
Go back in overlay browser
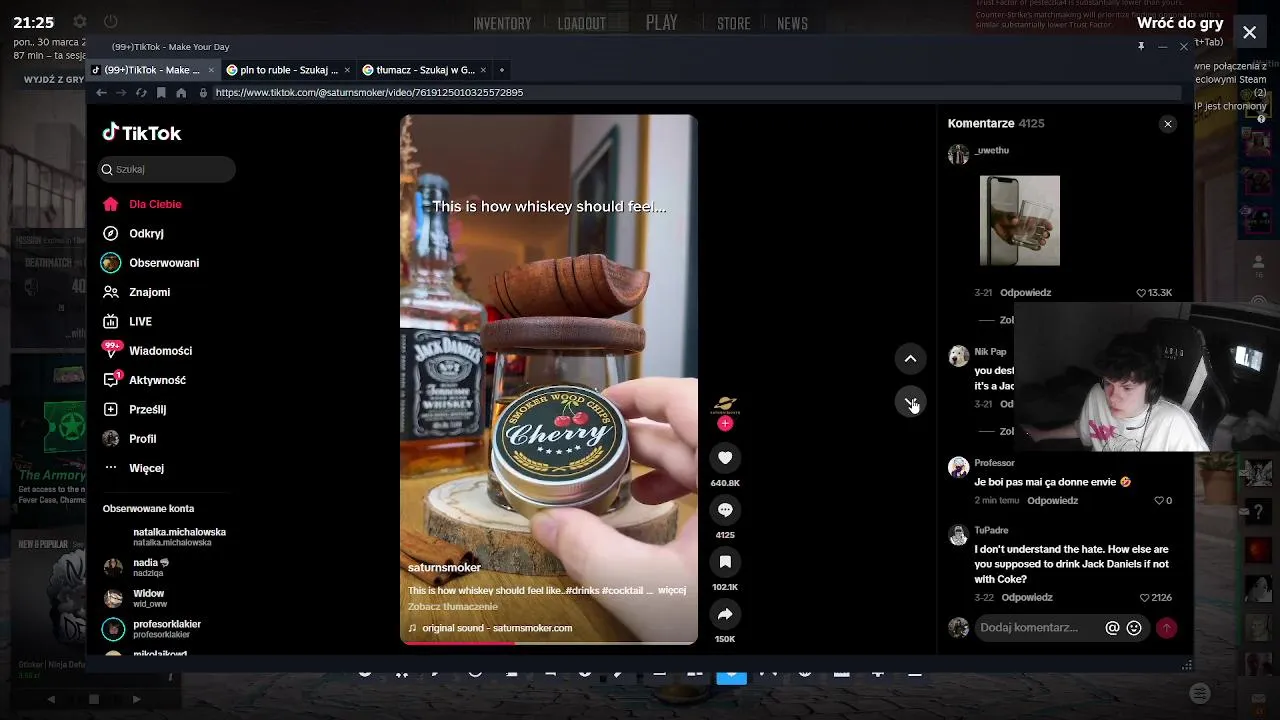[x=101, y=93]
